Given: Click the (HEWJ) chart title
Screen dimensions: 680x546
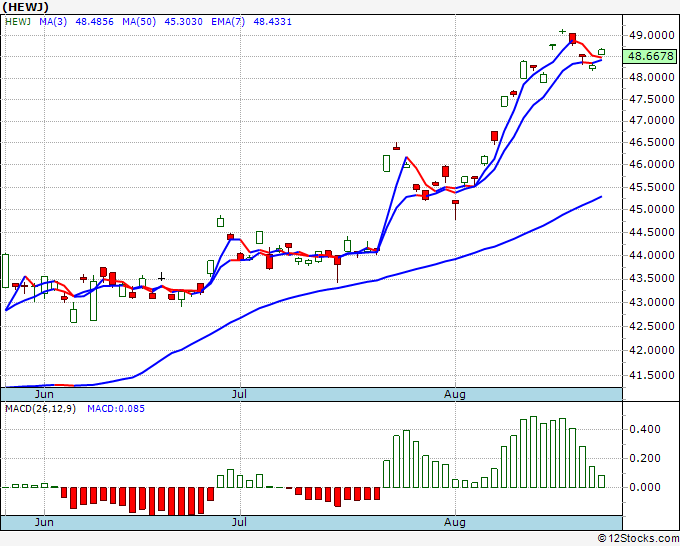Looking at the screenshot, I should tap(25, 7).
